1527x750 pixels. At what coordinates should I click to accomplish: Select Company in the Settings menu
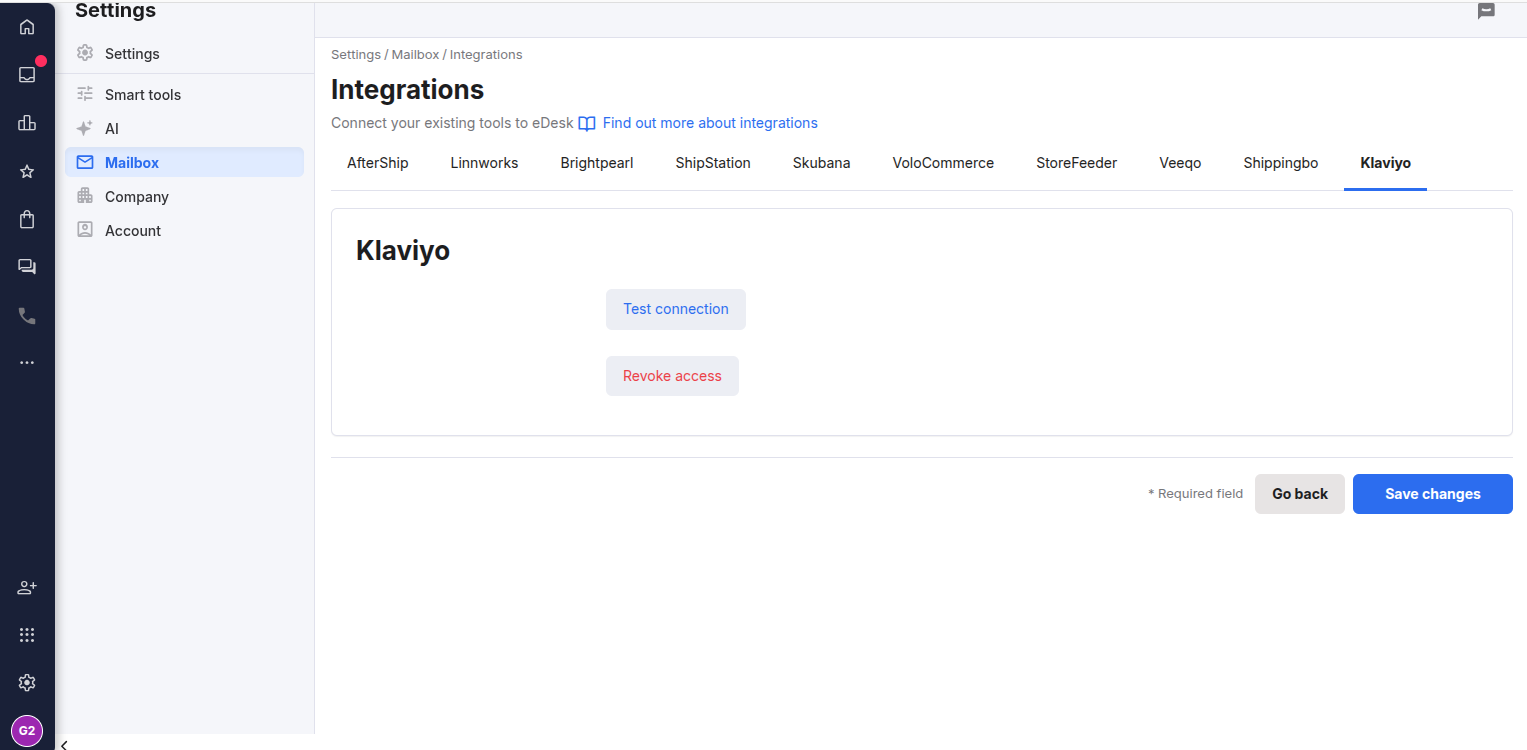coord(136,196)
